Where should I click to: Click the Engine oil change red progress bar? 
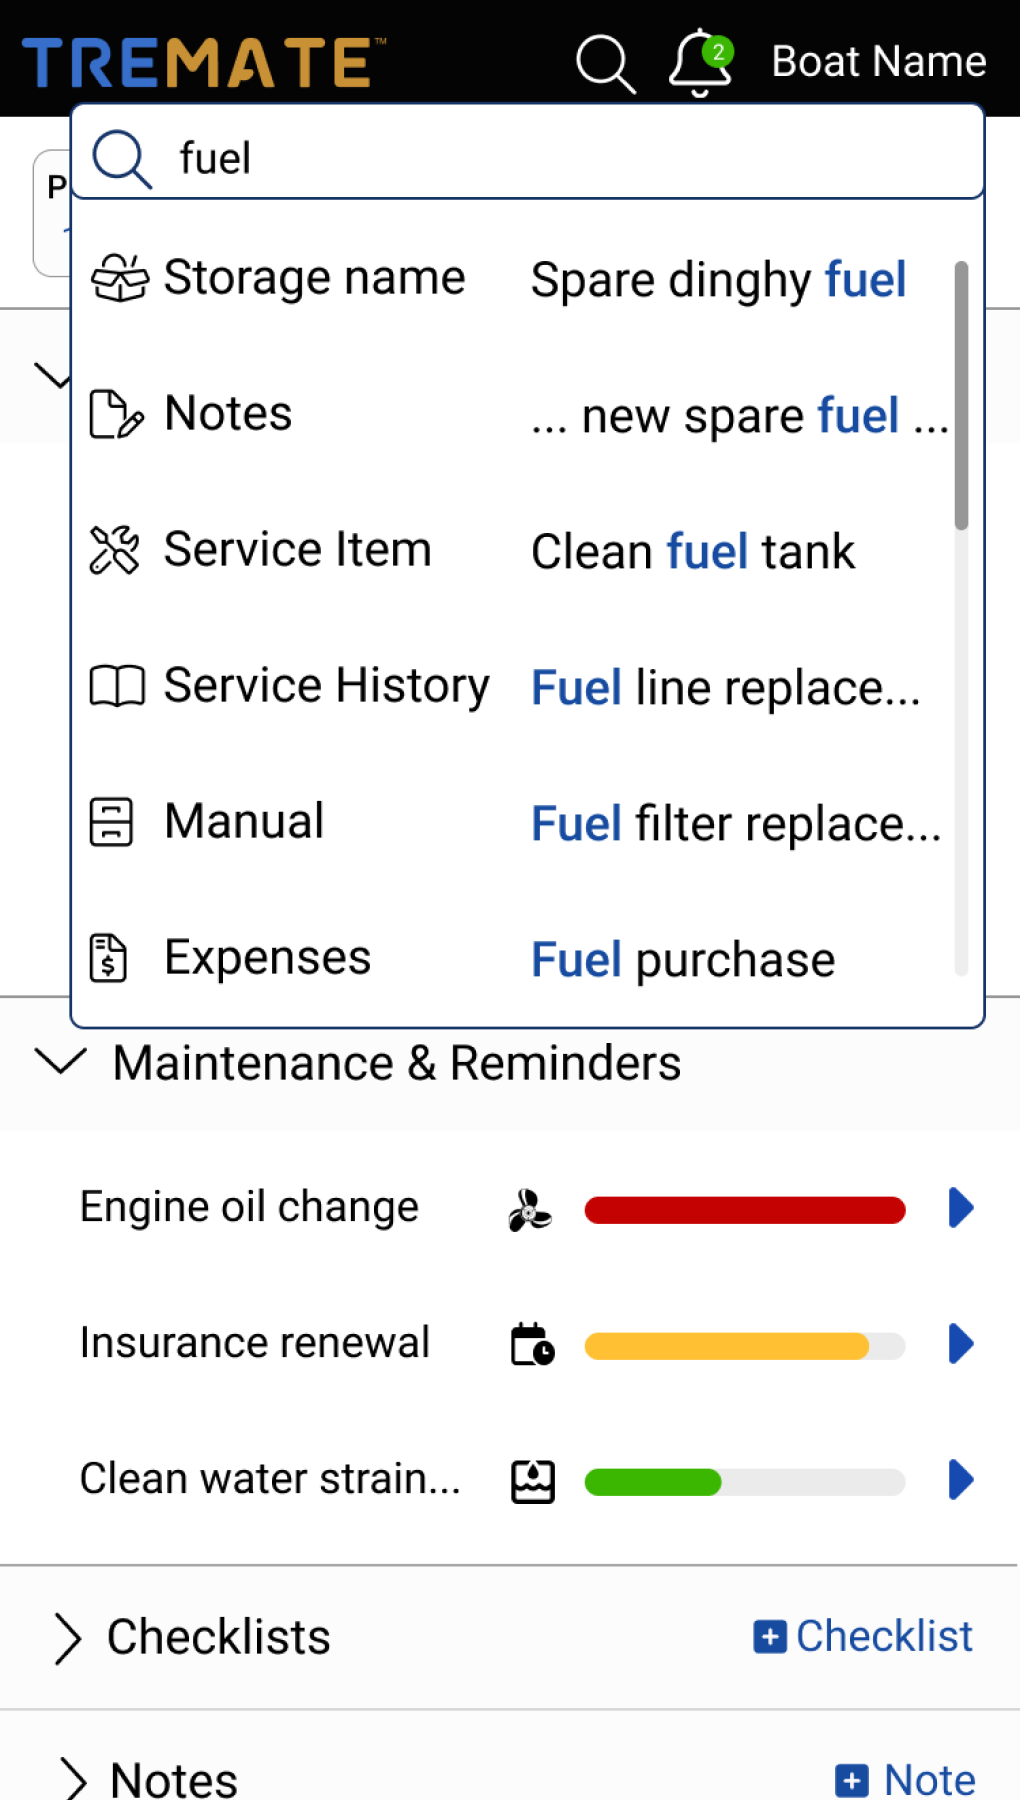point(744,1210)
